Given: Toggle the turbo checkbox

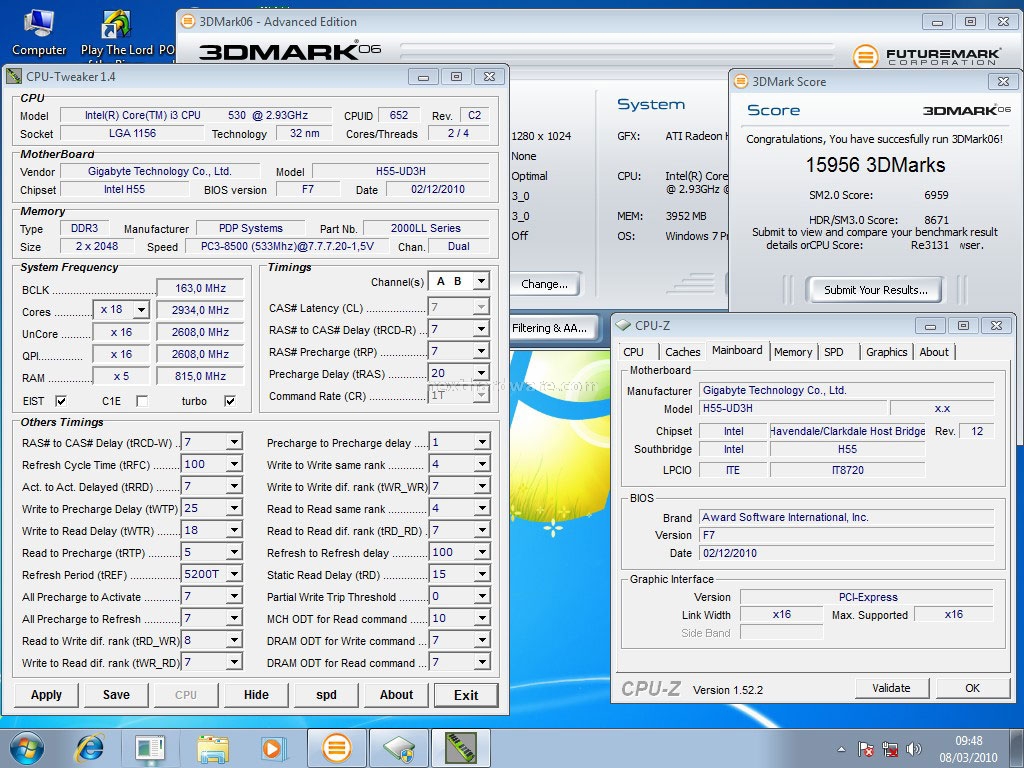Looking at the screenshot, I should pyautogui.click(x=230, y=401).
